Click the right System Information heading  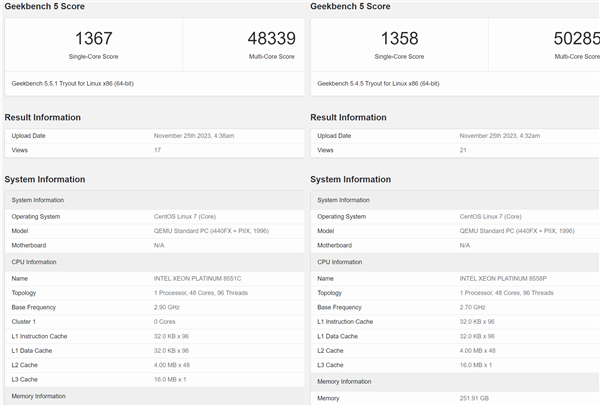coord(351,179)
